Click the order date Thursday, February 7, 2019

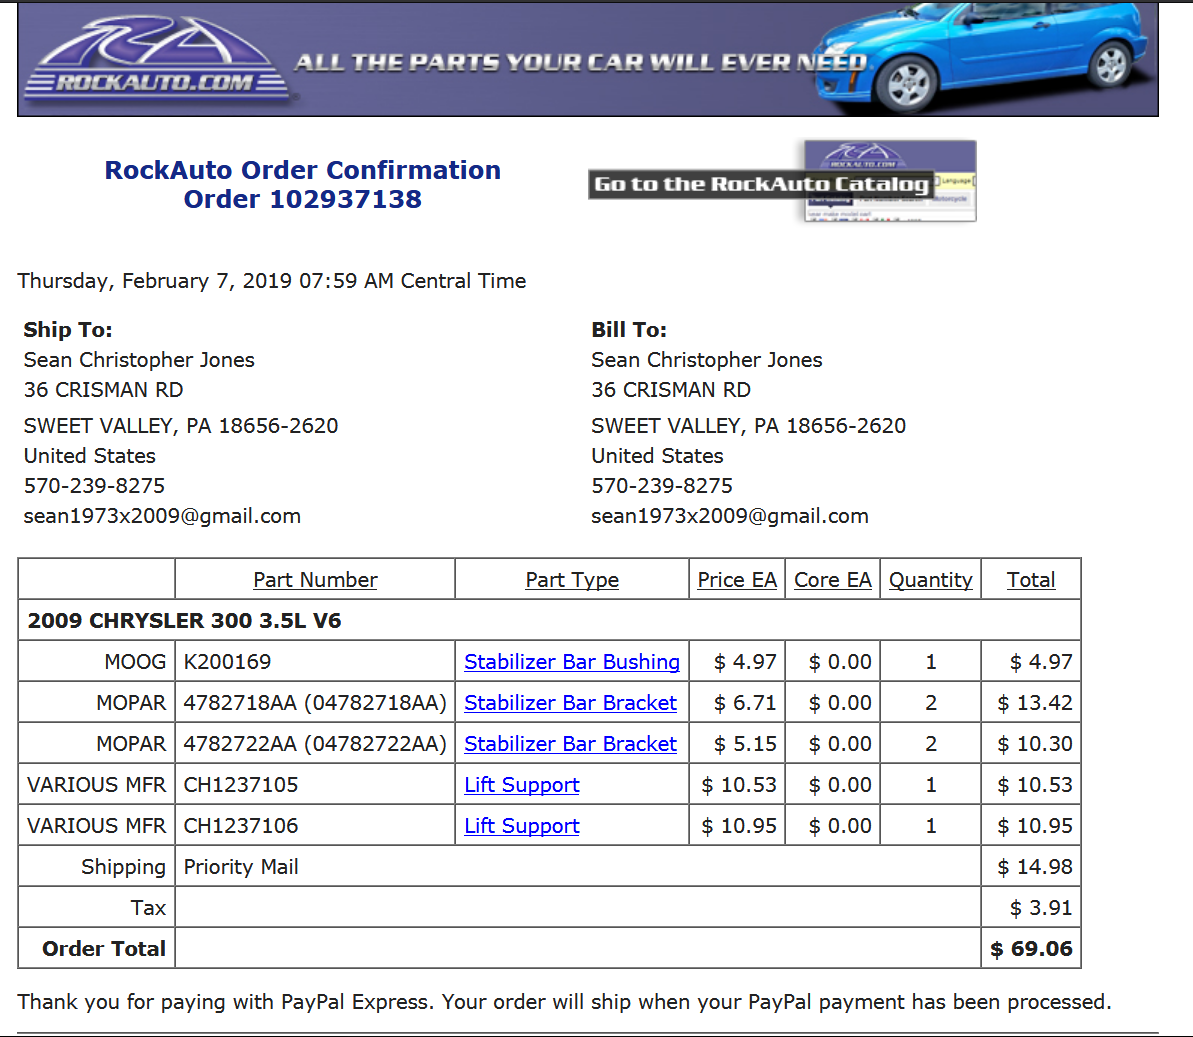point(272,281)
